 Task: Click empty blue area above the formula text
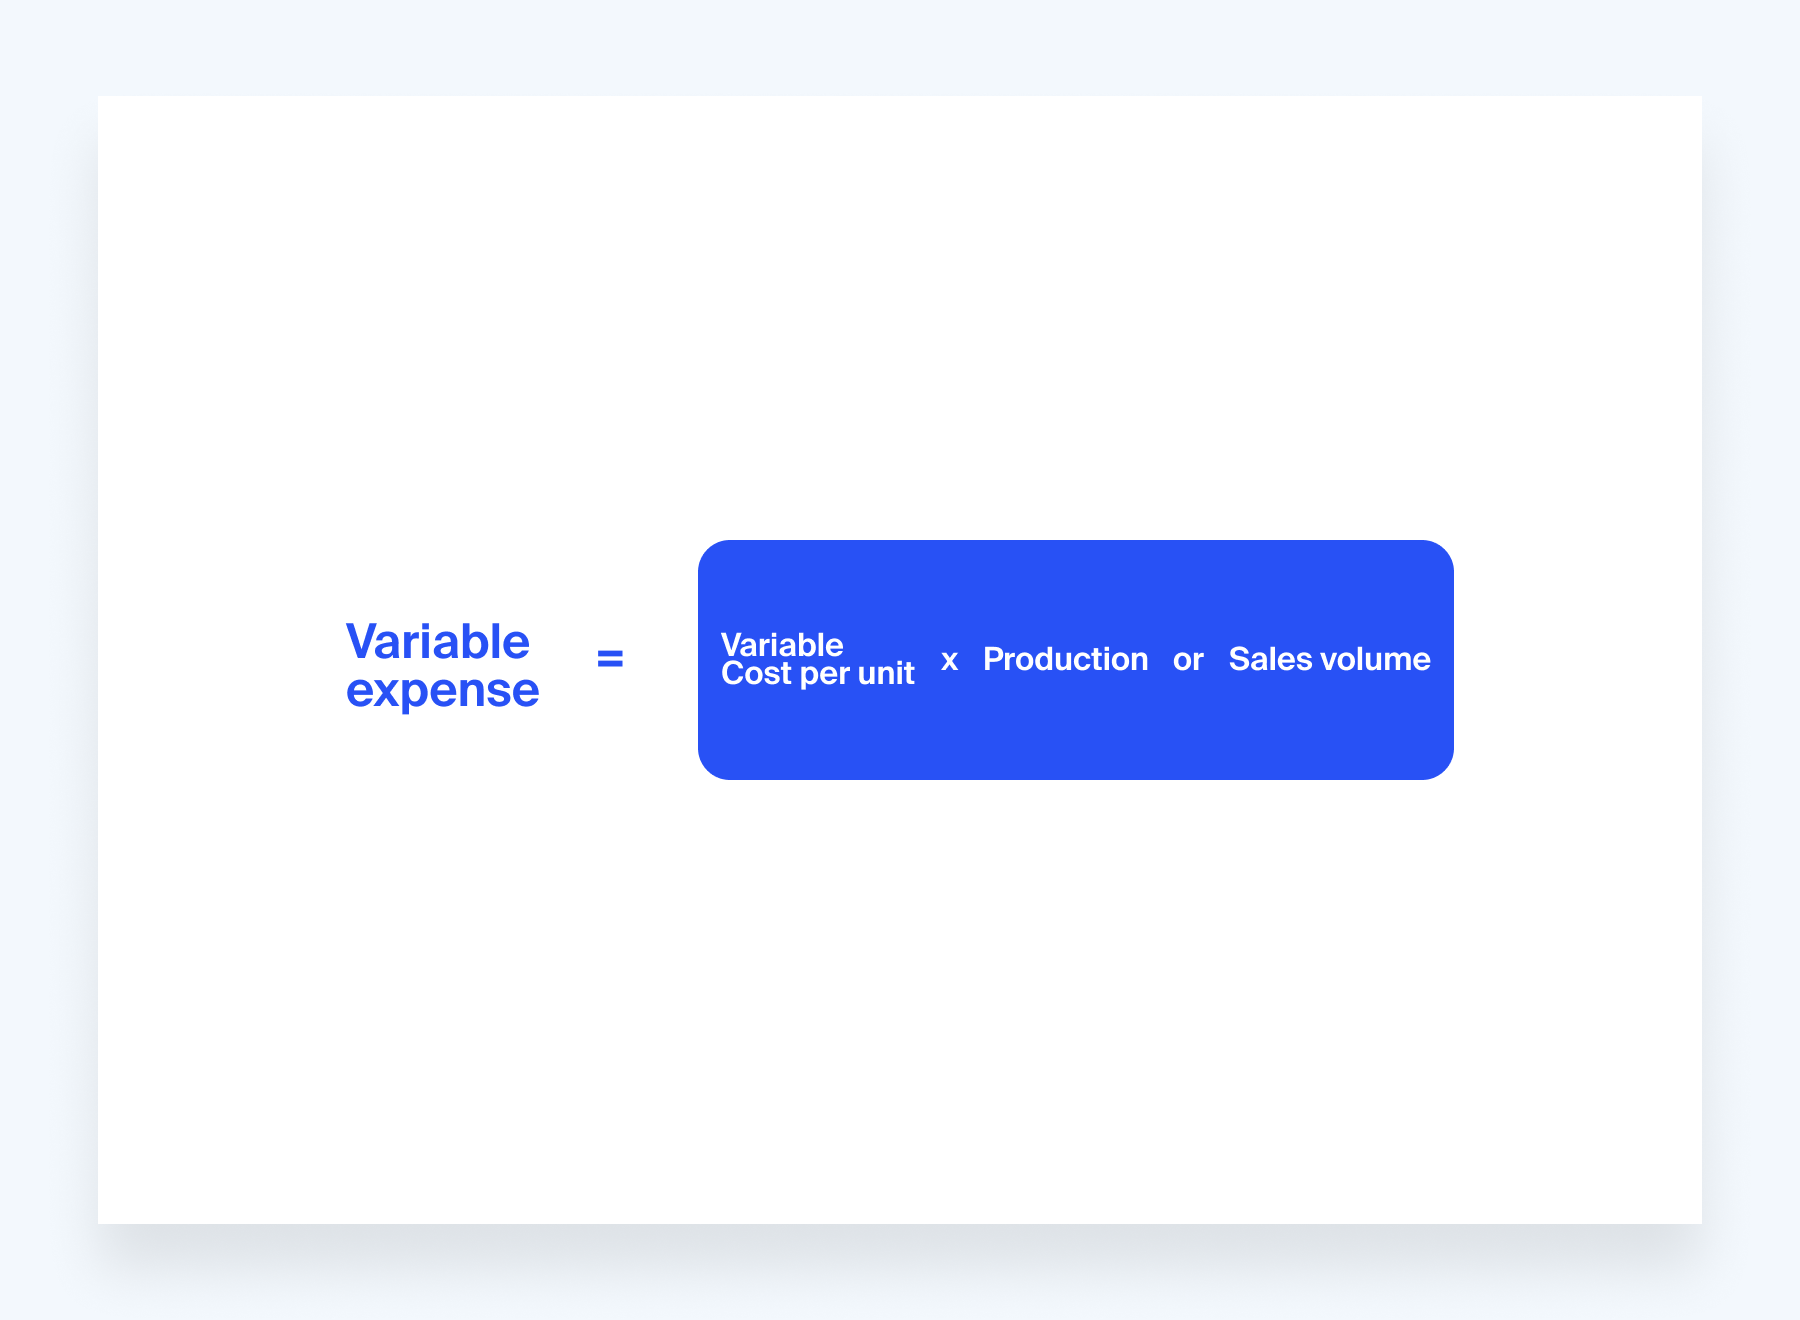(x=1075, y=585)
